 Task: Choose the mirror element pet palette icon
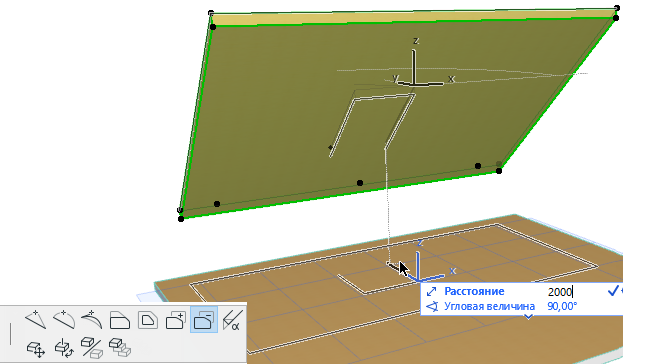[92, 348]
